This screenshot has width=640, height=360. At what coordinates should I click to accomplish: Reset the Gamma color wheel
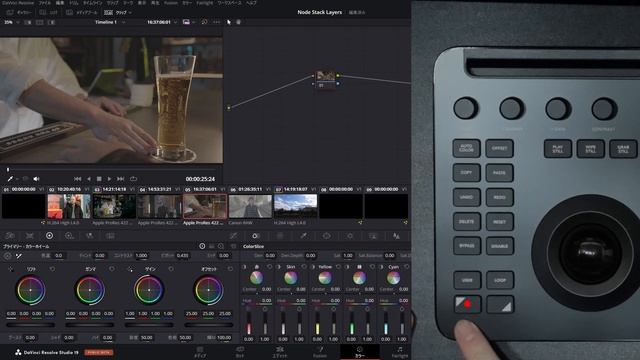pyautogui.click(x=112, y=269)
